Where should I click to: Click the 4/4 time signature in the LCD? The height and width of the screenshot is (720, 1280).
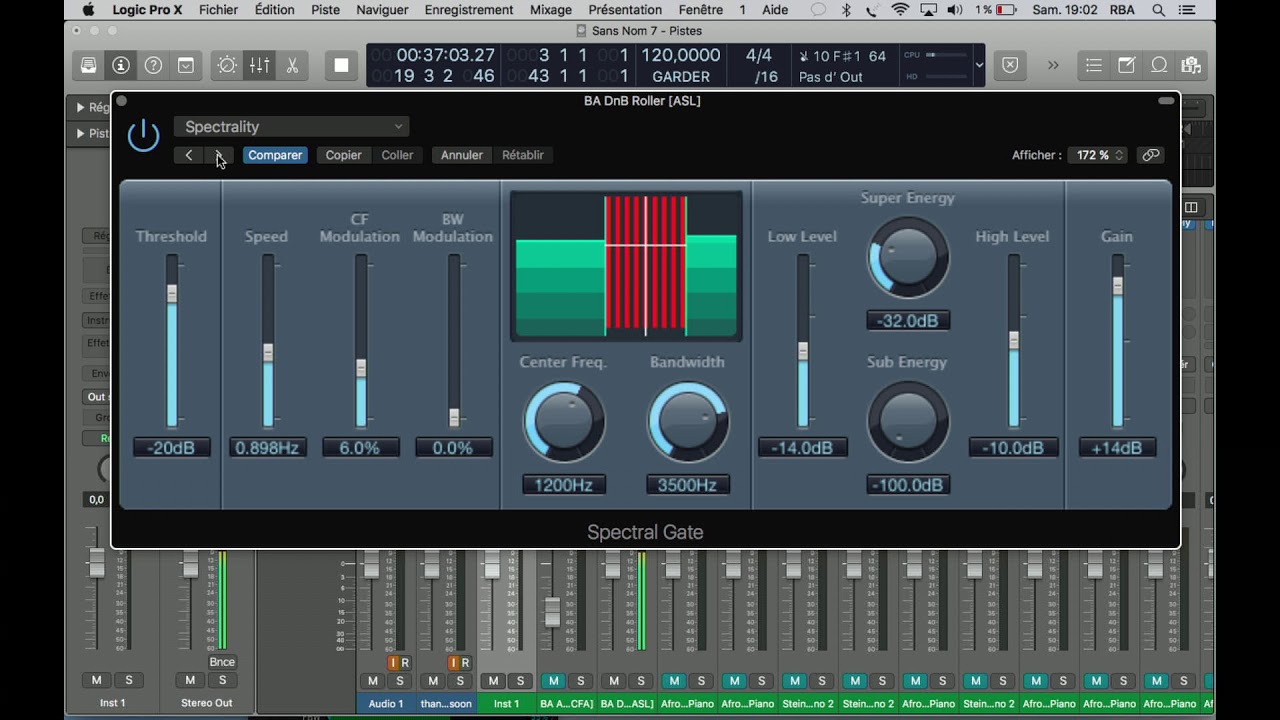(x=759, y=55)
